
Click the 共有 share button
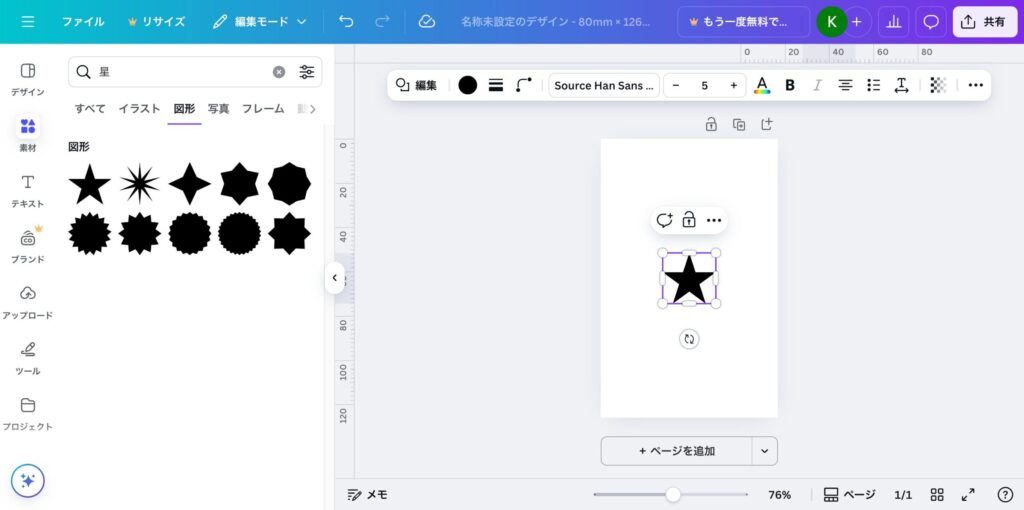click(x=984, y=21)
